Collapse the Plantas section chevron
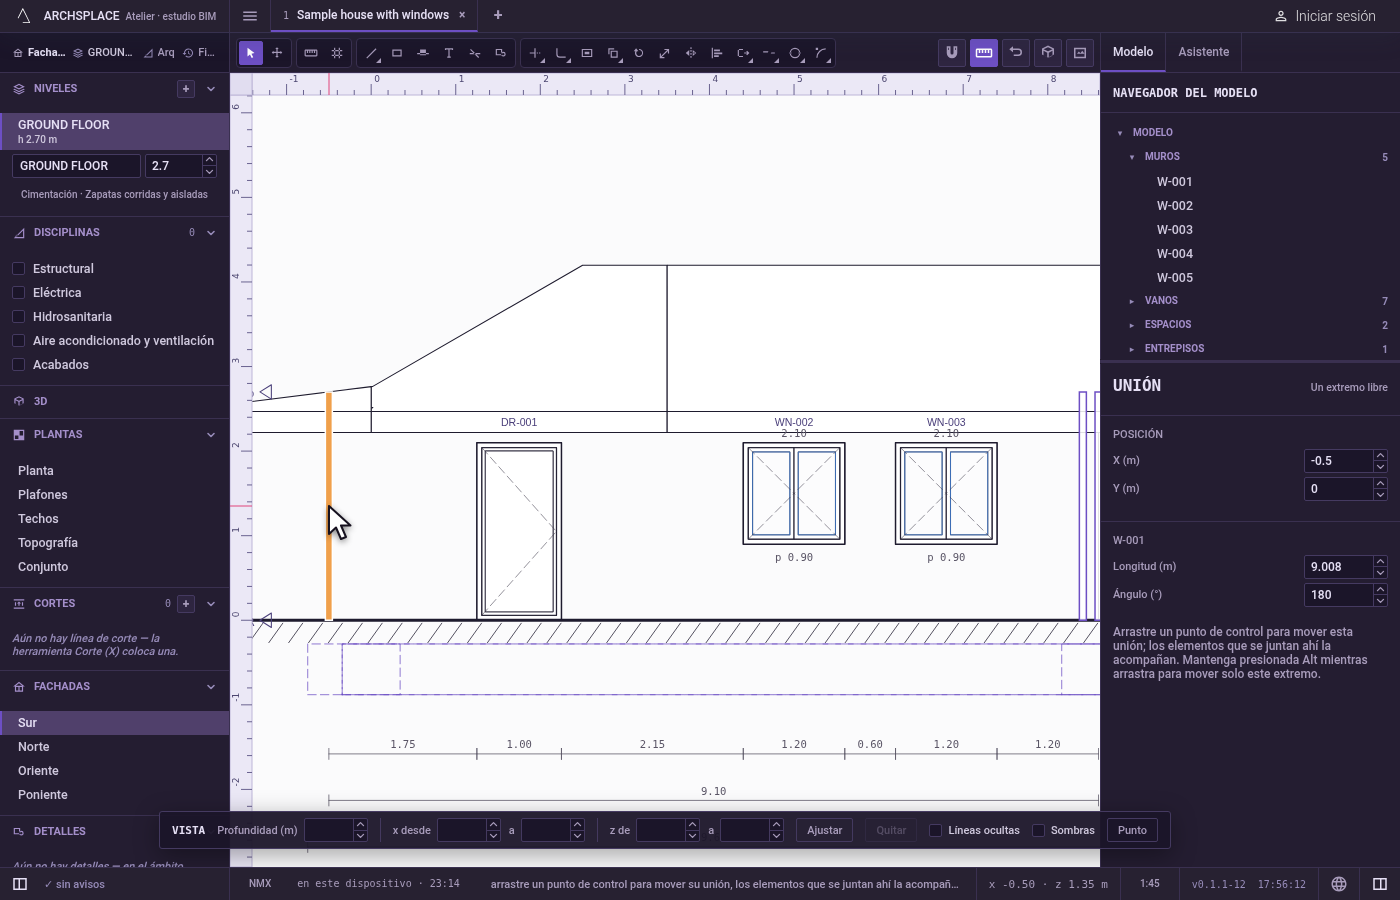The height and width of the screenshot is (900, 1400). tap(211, 435)
